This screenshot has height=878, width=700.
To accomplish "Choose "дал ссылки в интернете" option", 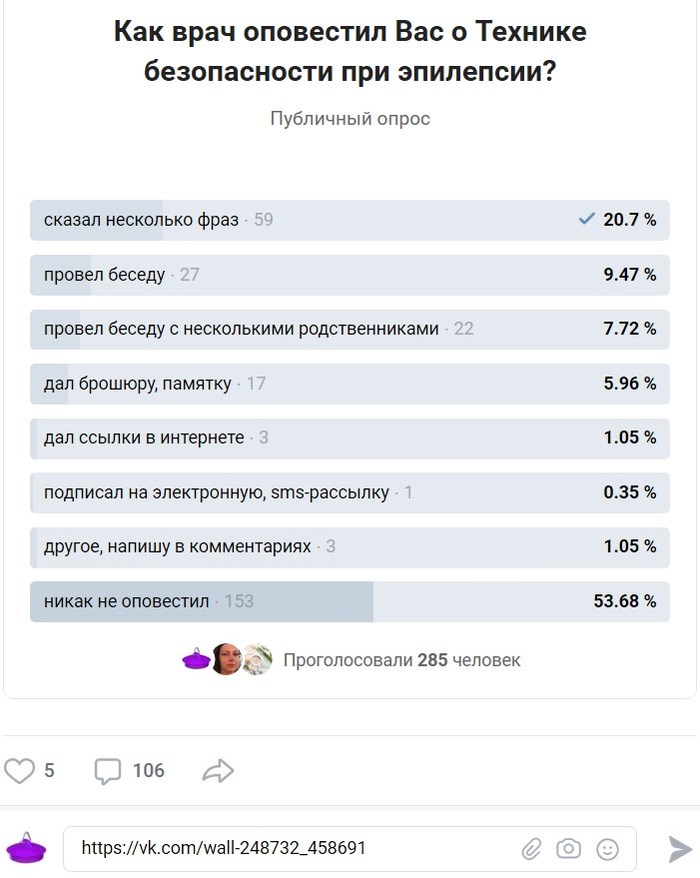I will [x=349, y=438].
